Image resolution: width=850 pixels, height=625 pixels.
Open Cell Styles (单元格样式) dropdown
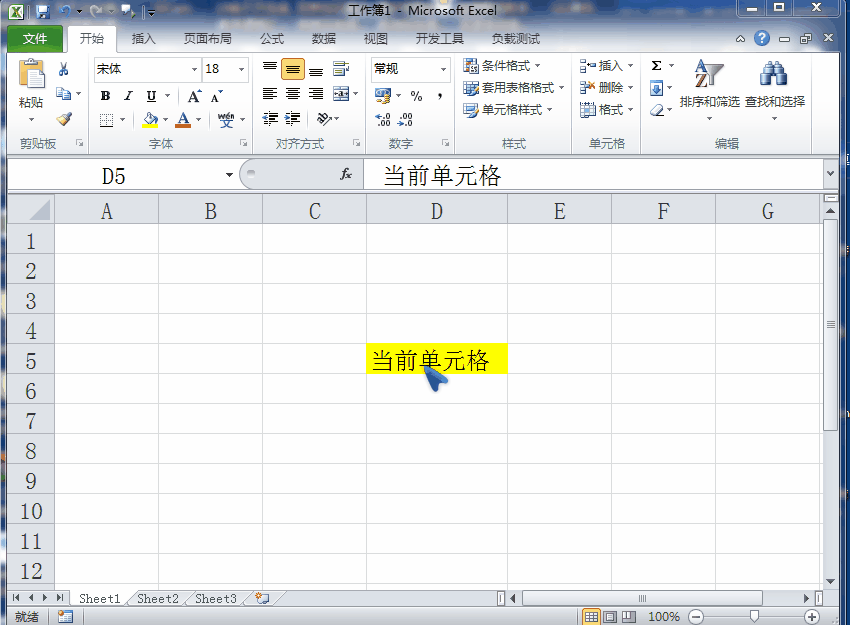click(x=508, y=109)
